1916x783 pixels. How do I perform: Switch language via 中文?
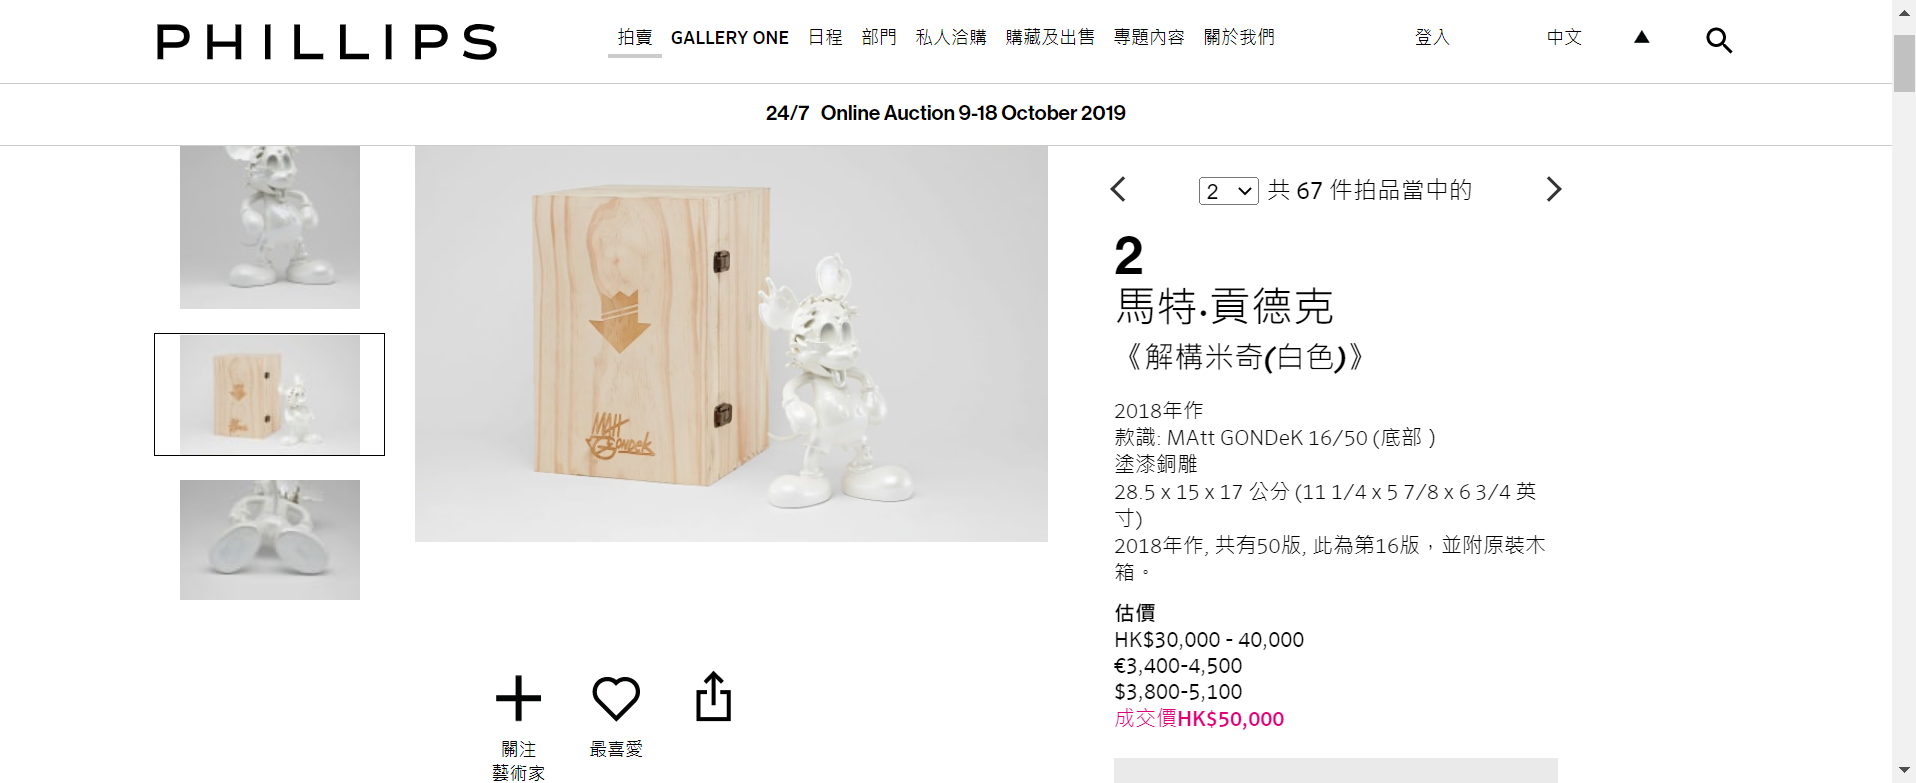[x=1564, y=37]
